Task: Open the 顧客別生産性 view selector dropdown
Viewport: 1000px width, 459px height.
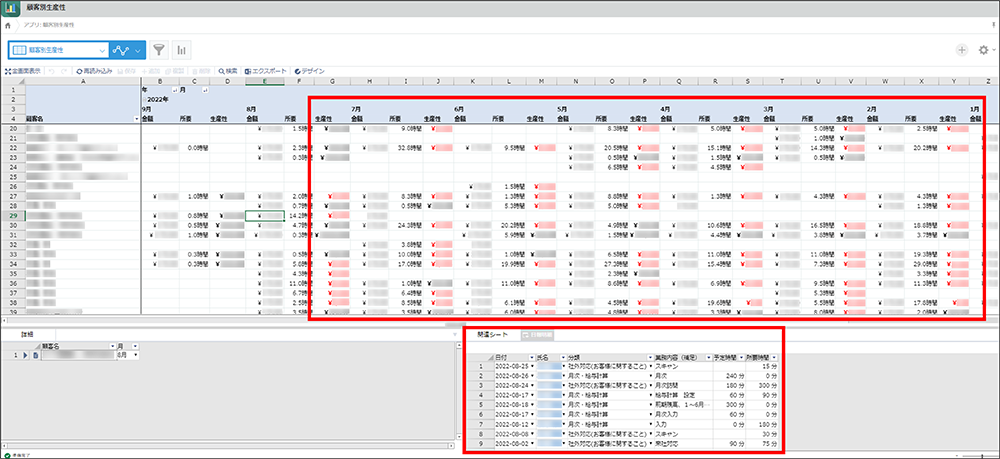Action: click(58, 50)
